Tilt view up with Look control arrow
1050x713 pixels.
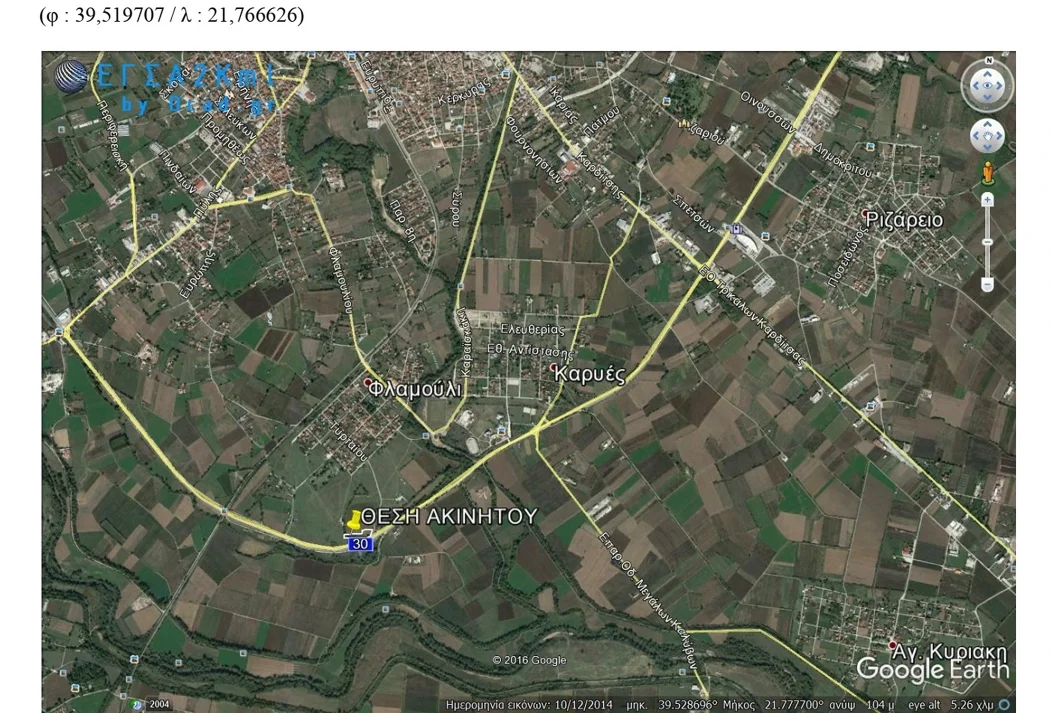(x=987, y=74)
